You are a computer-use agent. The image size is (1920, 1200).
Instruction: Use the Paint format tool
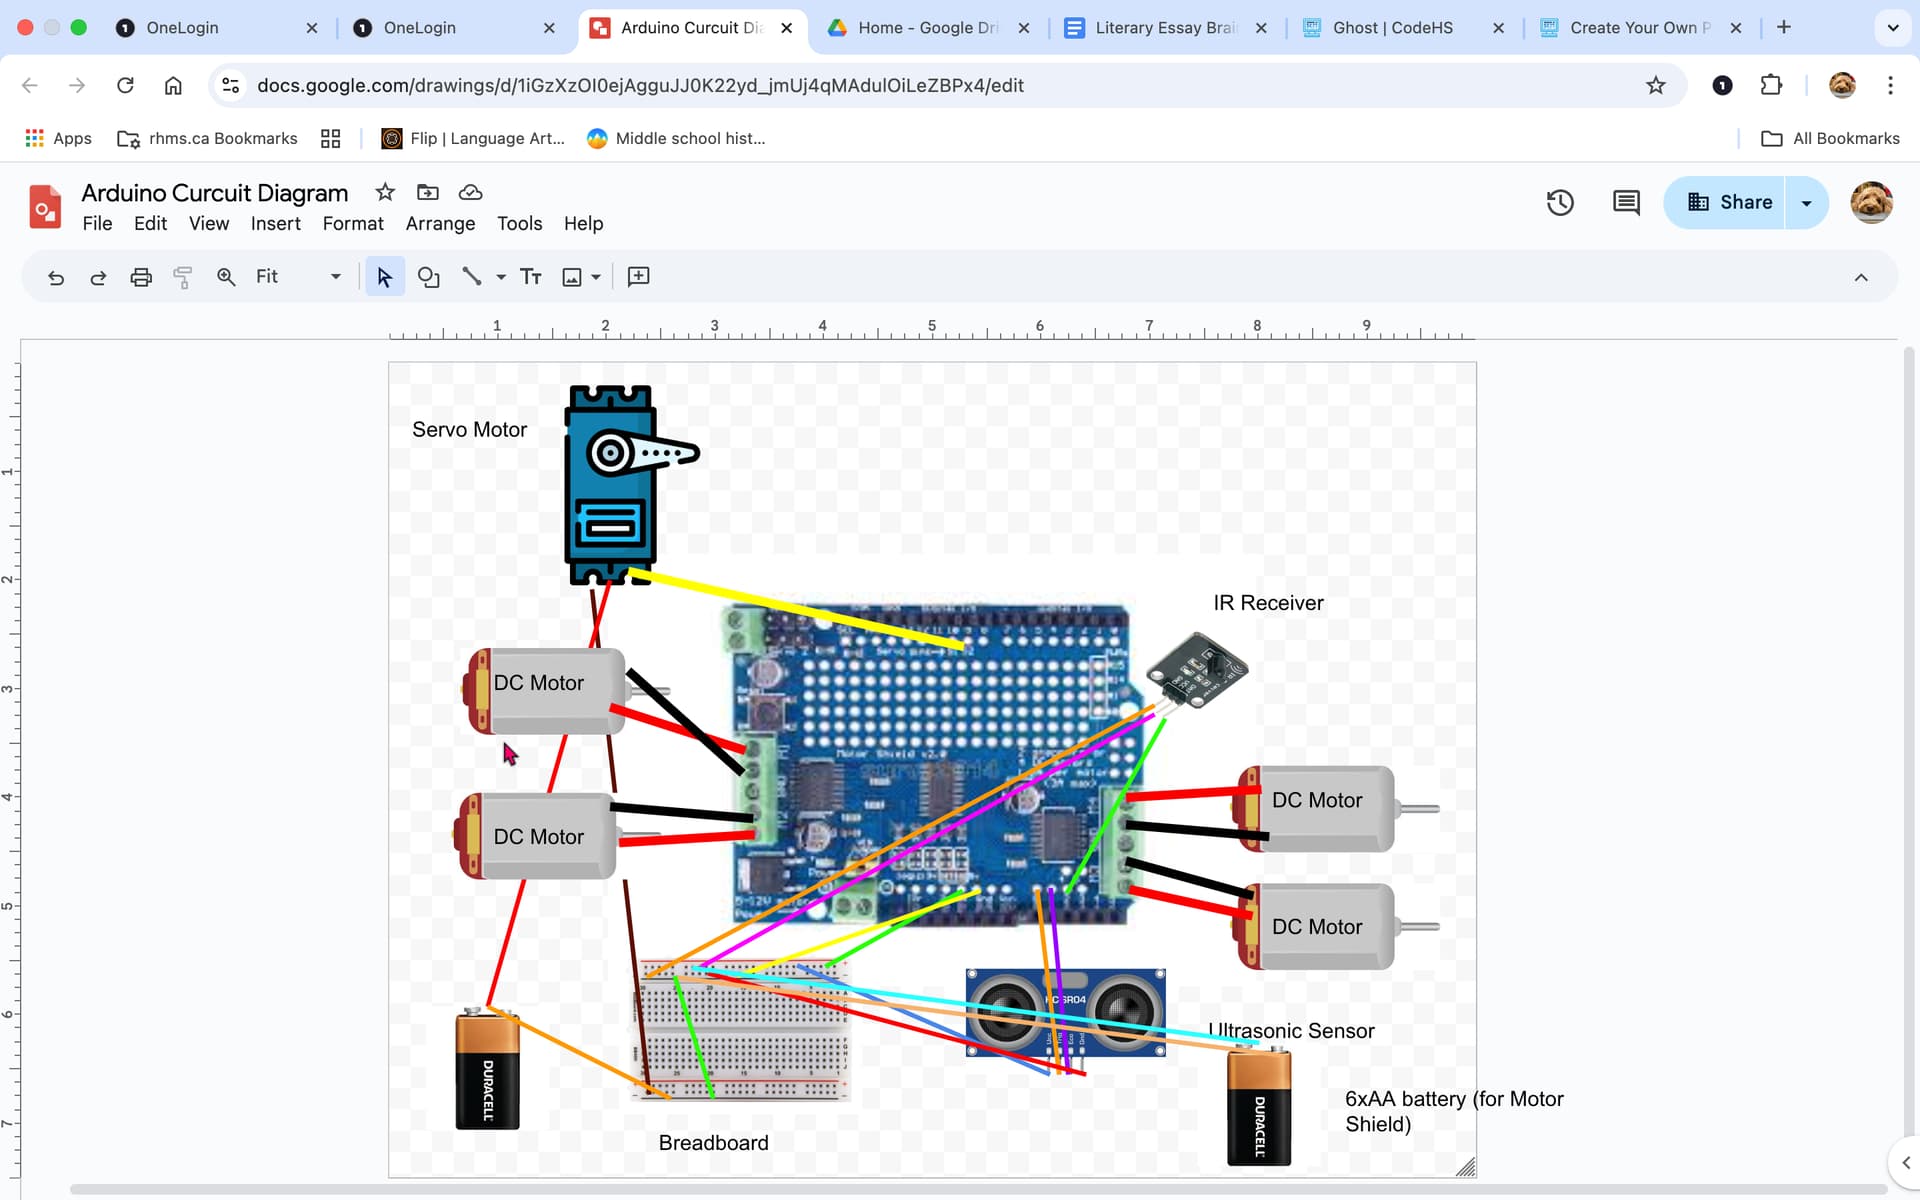point(182,277)
